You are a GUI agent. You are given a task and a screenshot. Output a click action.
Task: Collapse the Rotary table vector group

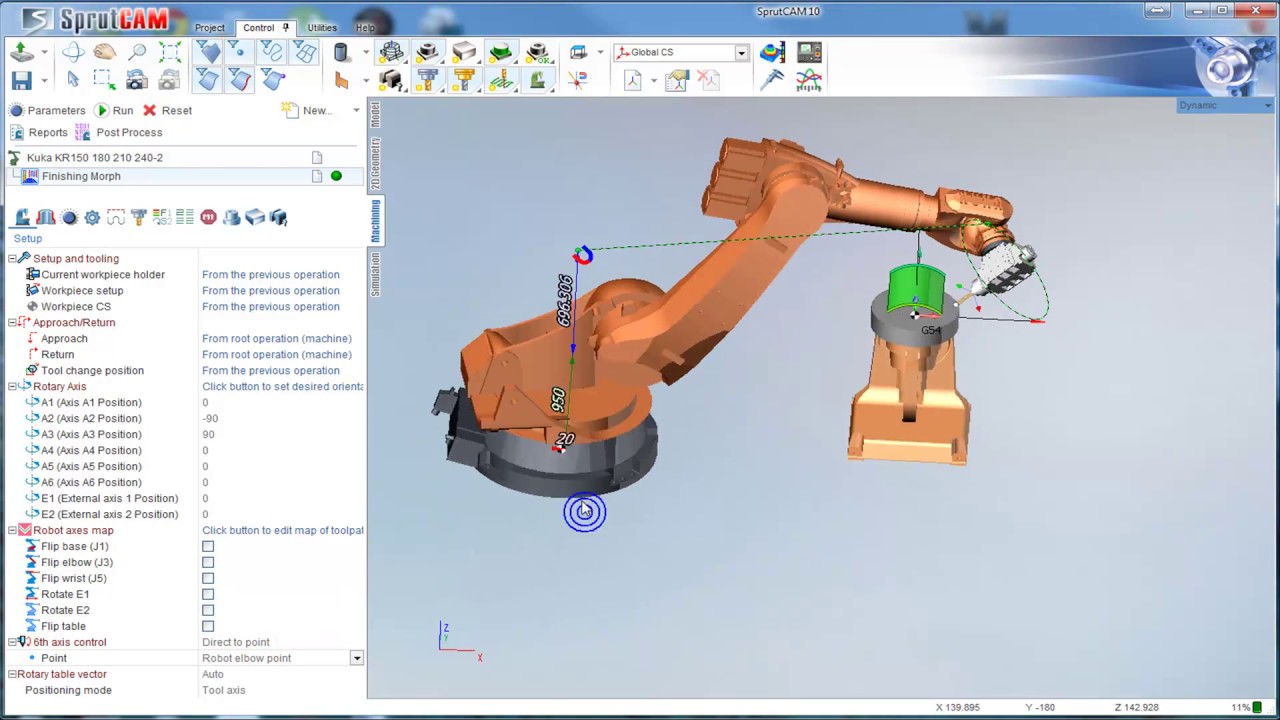tap(13, 674)
